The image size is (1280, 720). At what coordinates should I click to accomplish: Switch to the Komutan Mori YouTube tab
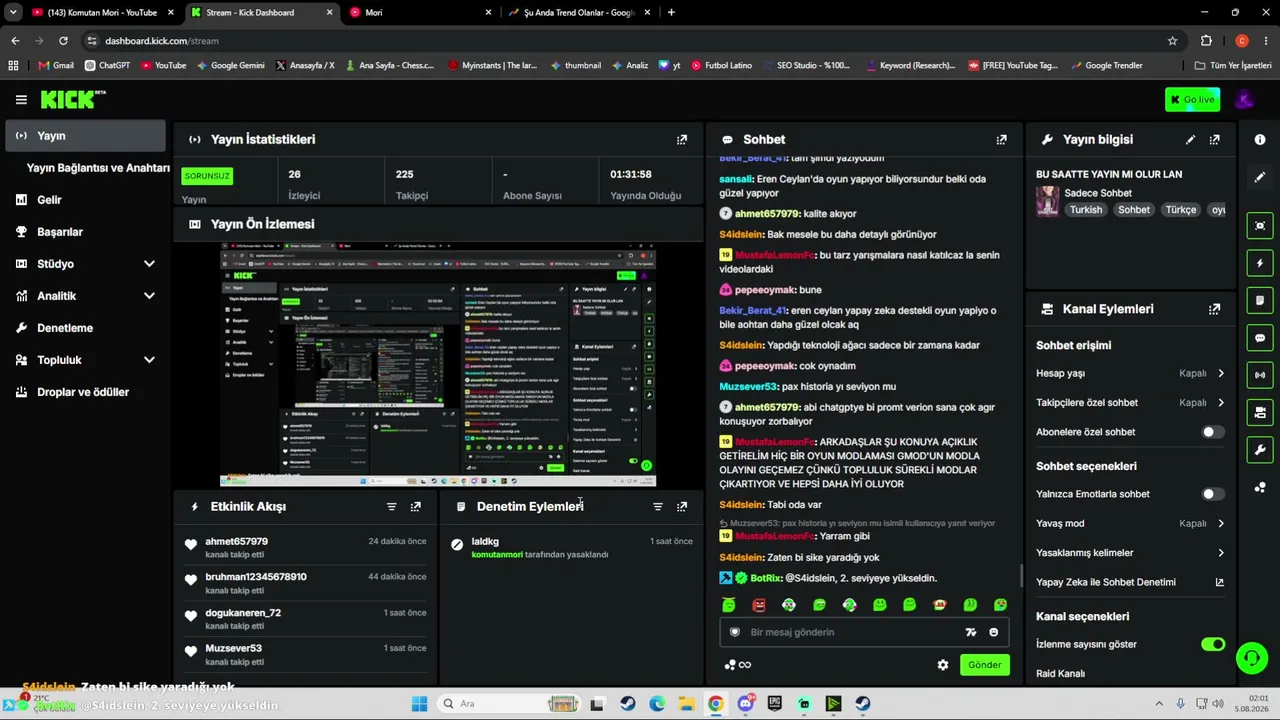pos(102,12)
